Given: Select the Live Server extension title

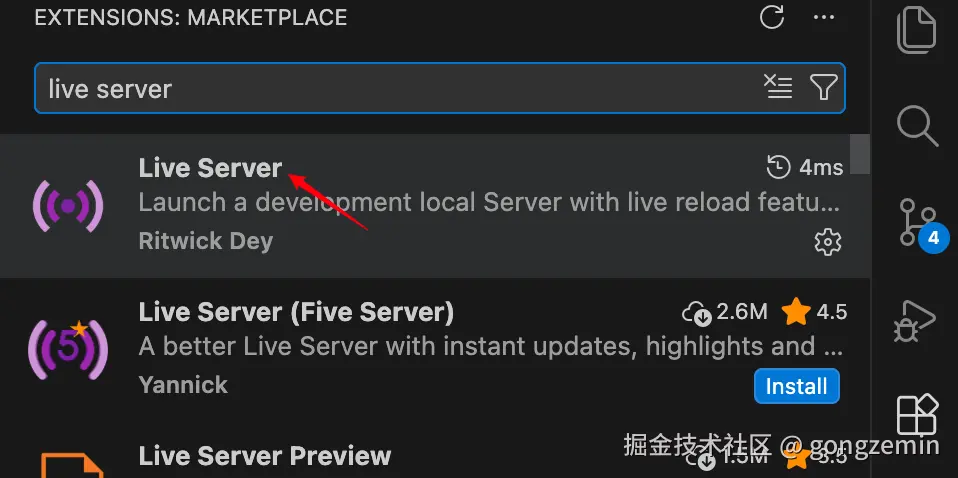Looking at the screenshot, I should point(210,168).
